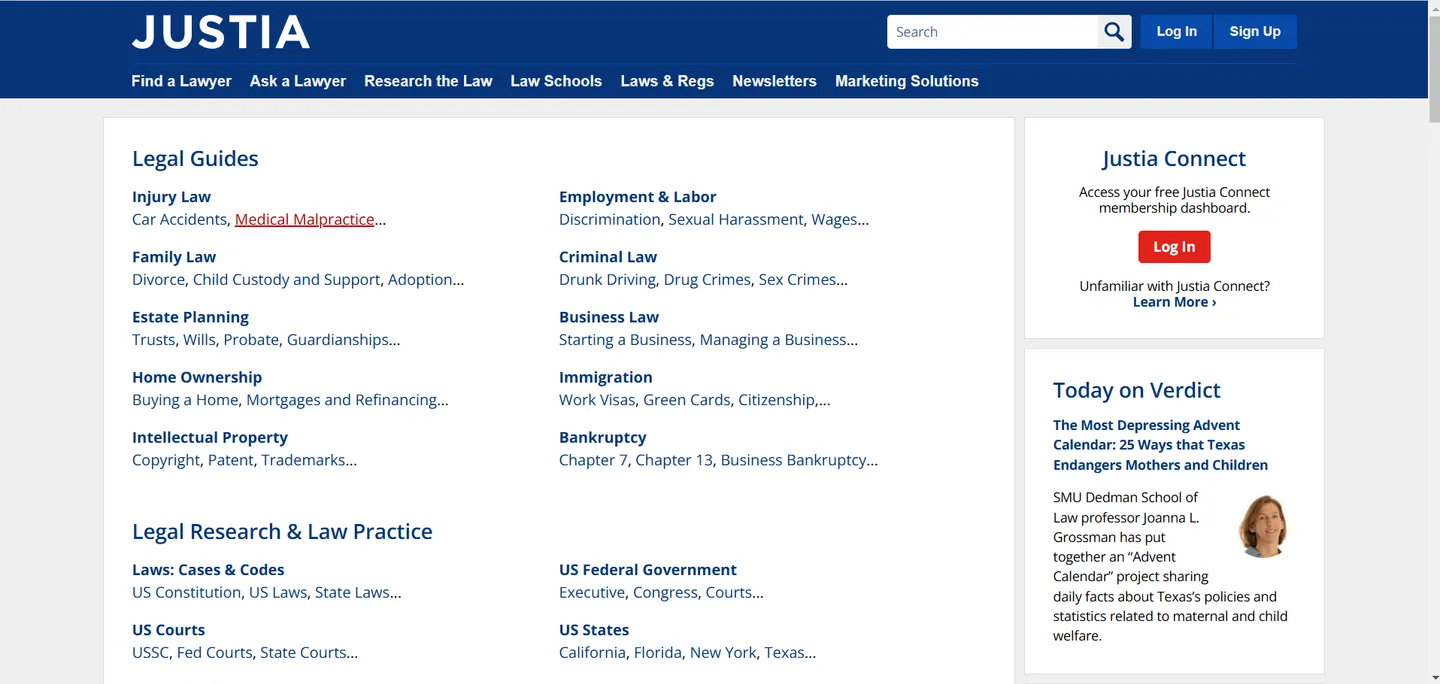Open the Find a Lawyer menu
Image resolution: width=1440 pixels, height=684 pixels.
pos(181,81)
